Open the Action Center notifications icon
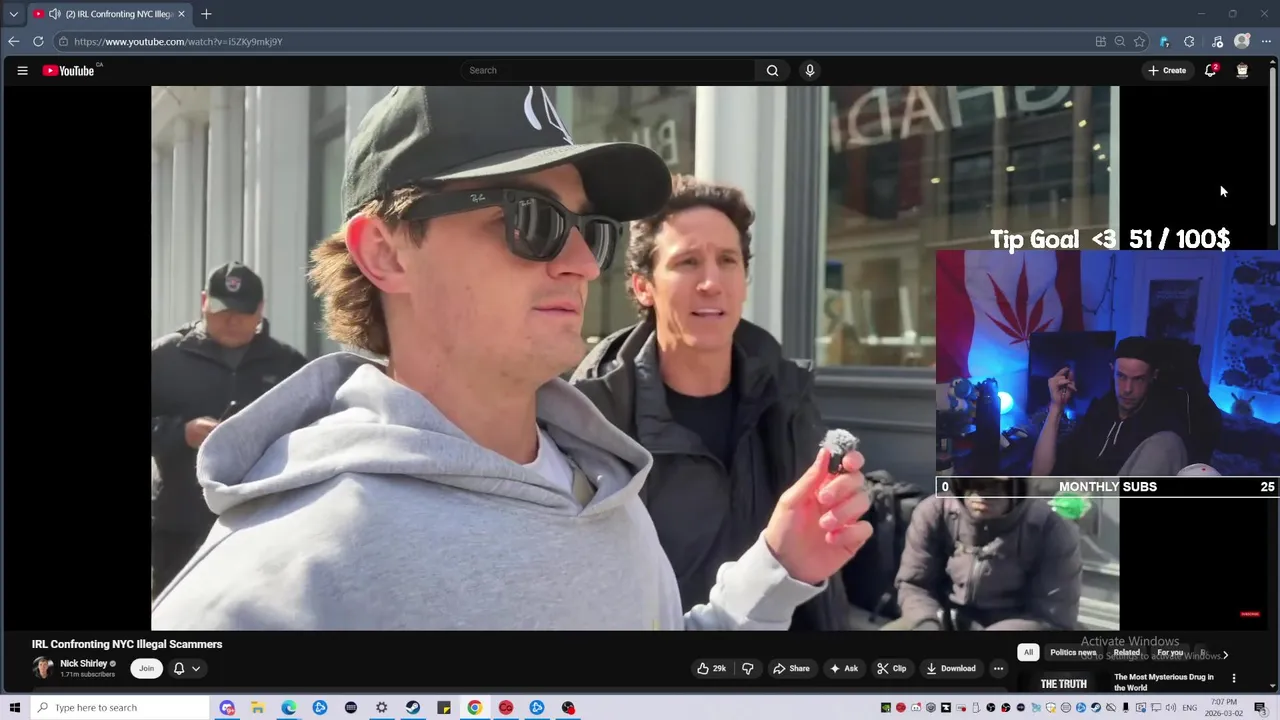Screen dimensions: 1280x720 click(x=1260, y=707)
